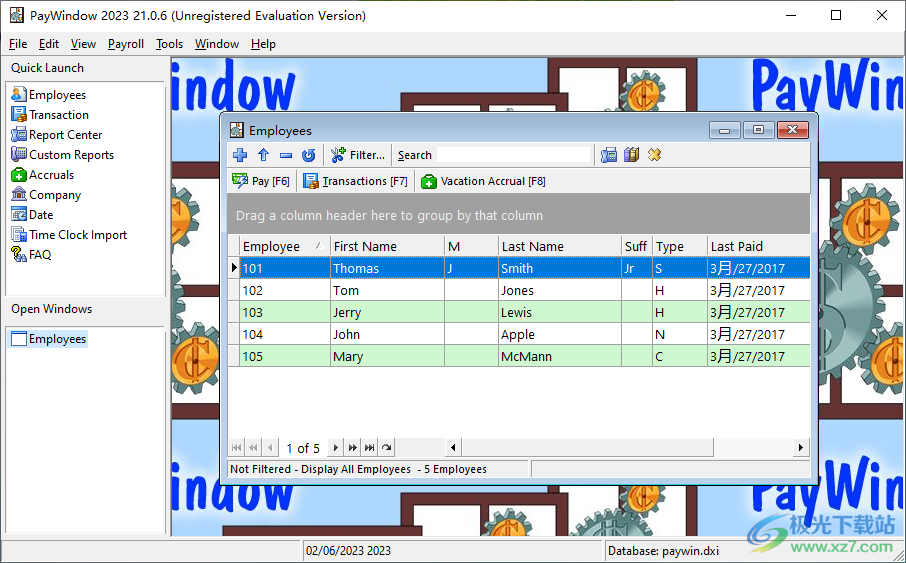
Task: Select the Jerry cell in row 103
Action: point(387,312)
